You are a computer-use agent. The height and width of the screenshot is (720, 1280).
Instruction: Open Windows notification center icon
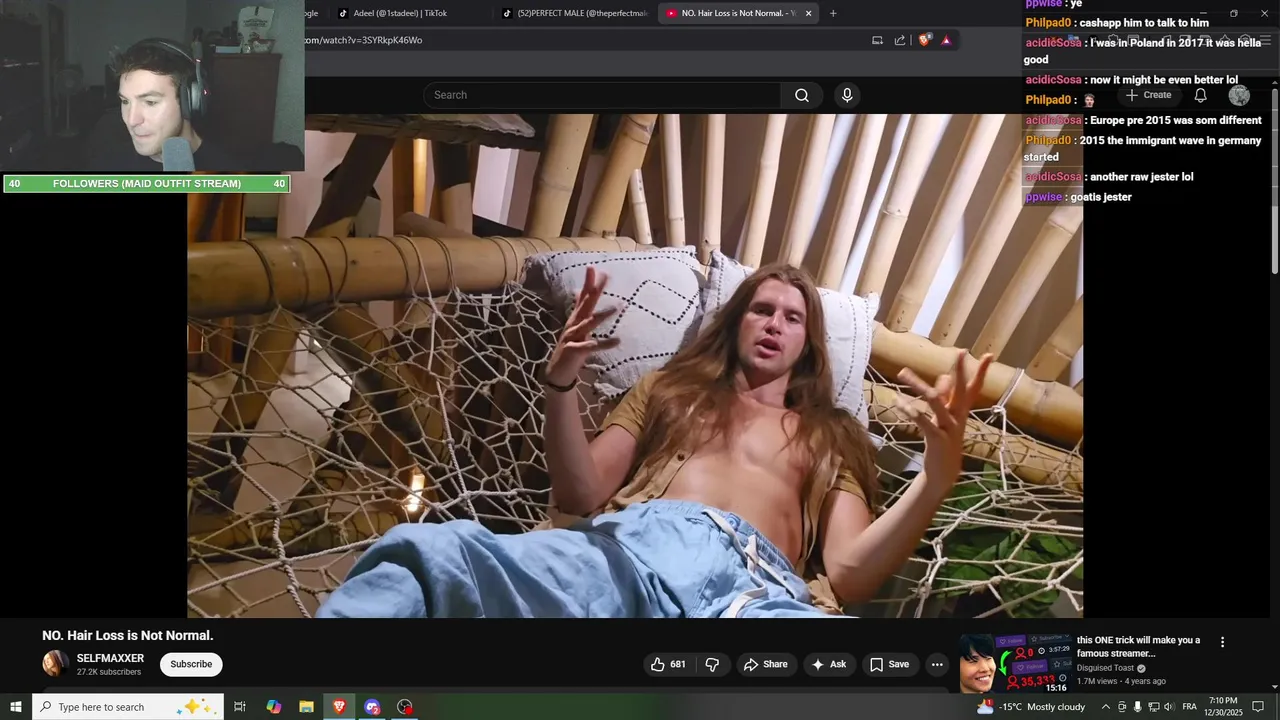[1259, 707]
